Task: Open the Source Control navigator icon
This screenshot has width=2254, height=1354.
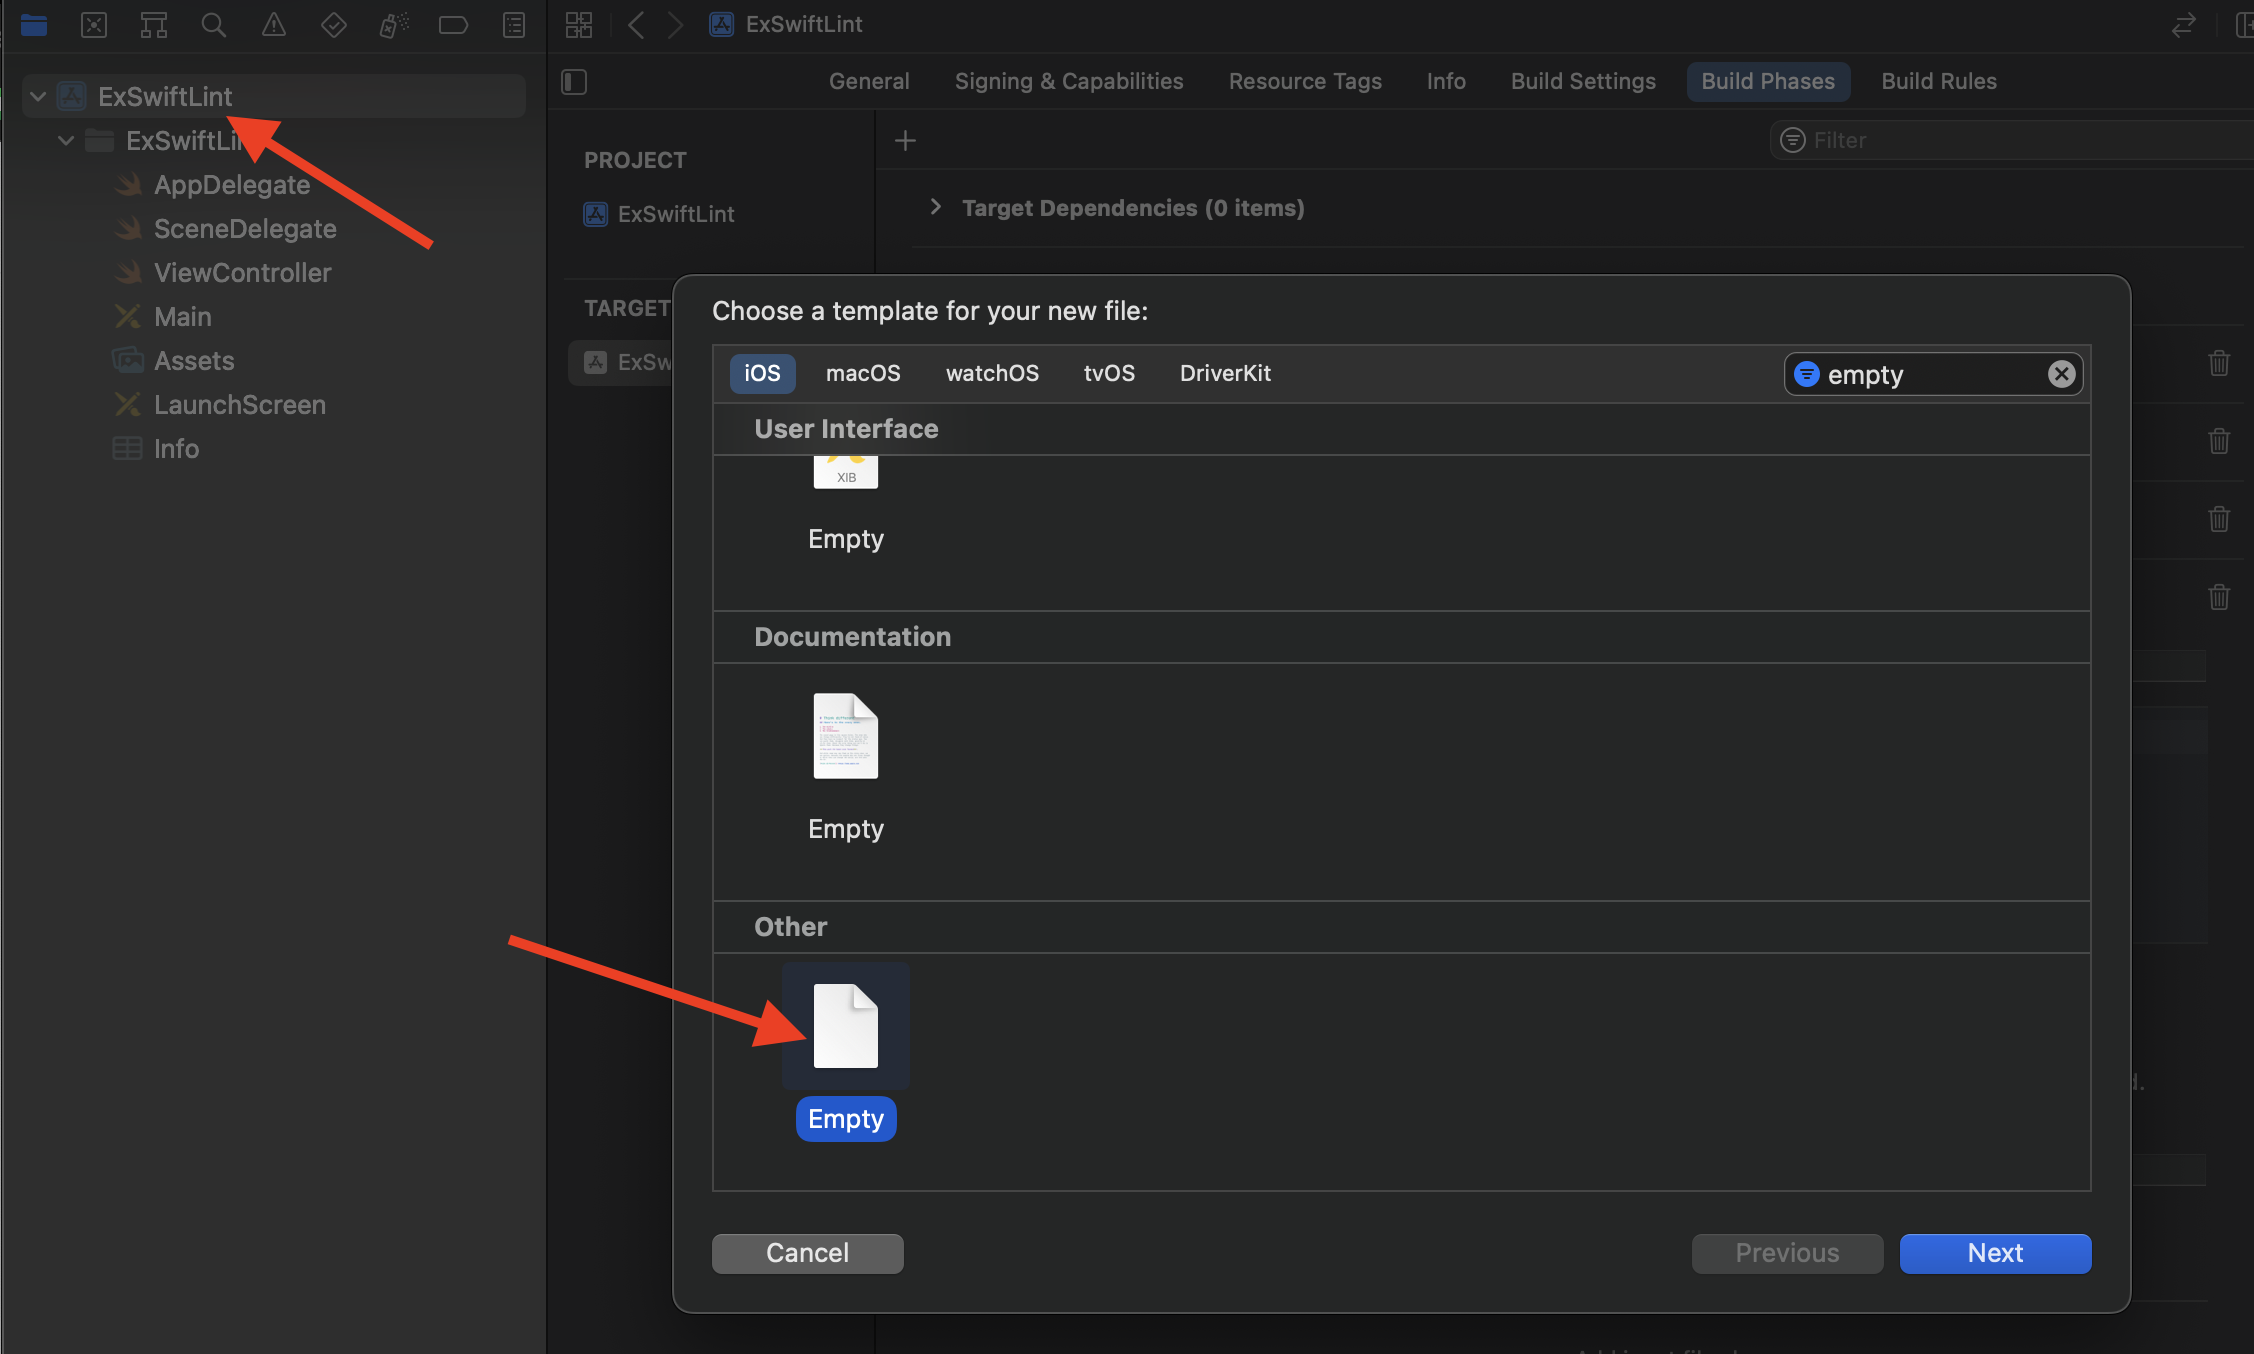Action: (94, 25)
